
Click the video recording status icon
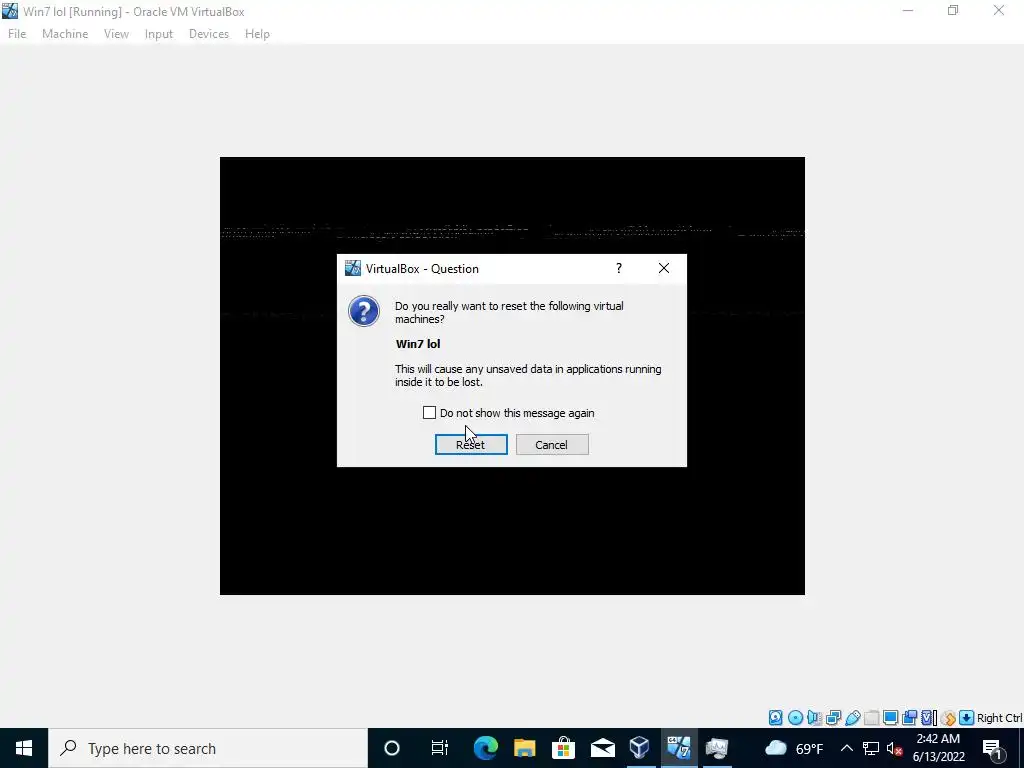pos(909,718)
